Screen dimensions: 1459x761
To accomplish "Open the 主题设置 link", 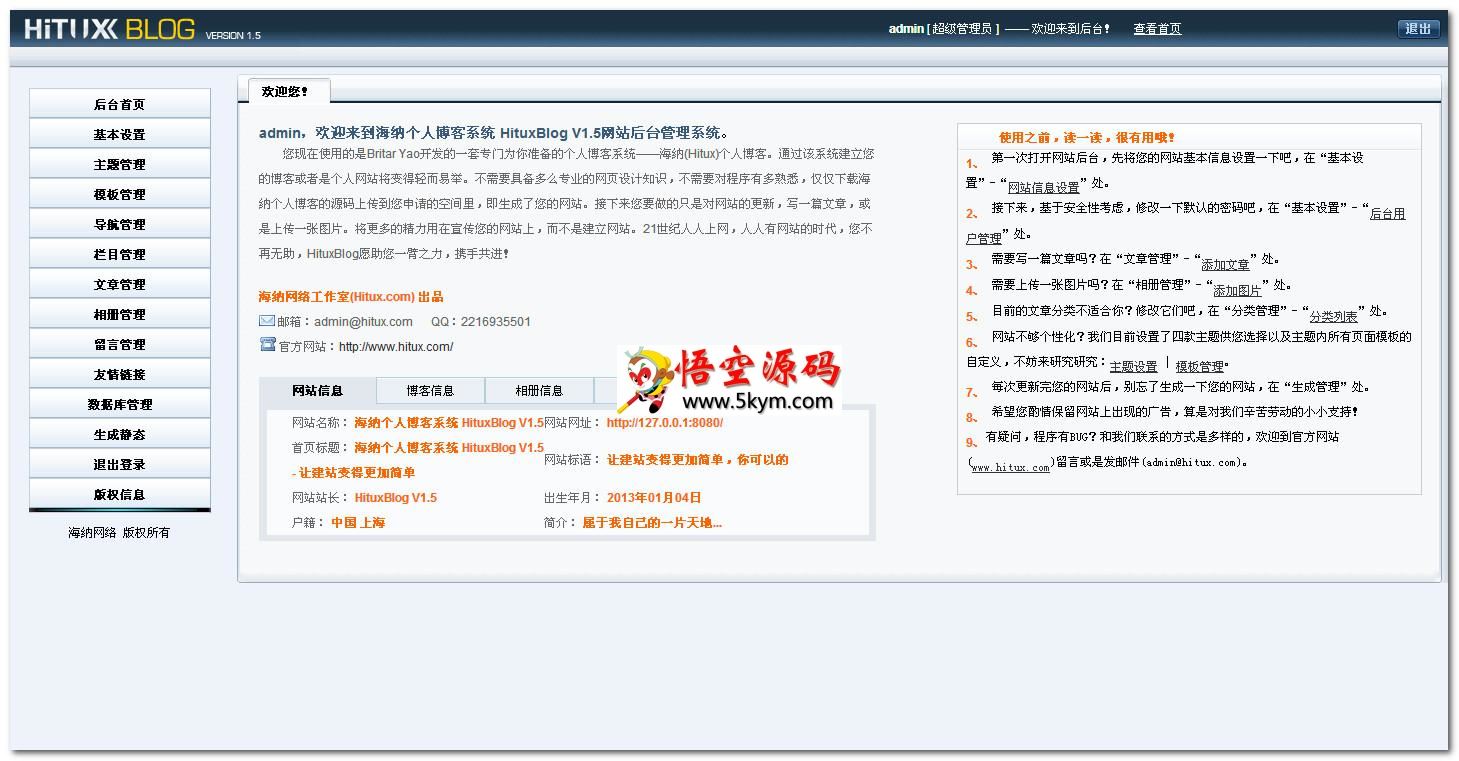I will (x=1133, y=367).
